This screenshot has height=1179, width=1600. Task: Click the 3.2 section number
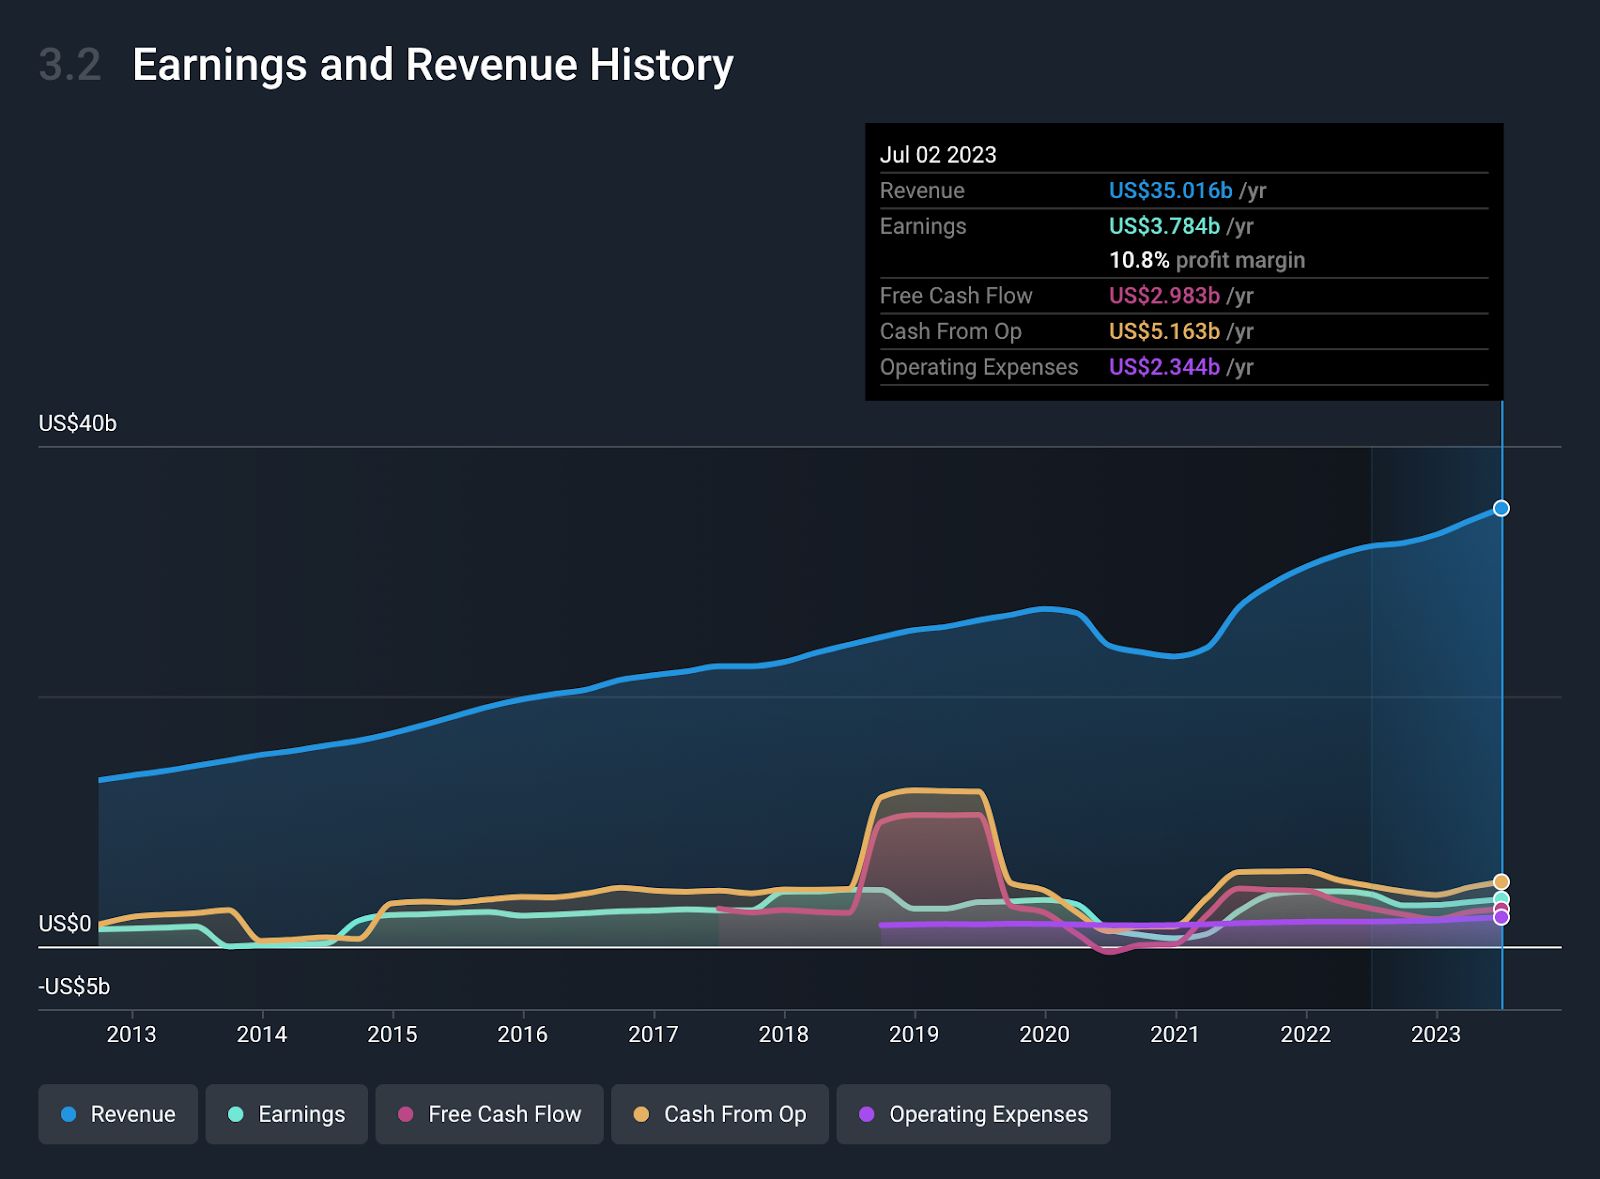(x=70, y=65)
